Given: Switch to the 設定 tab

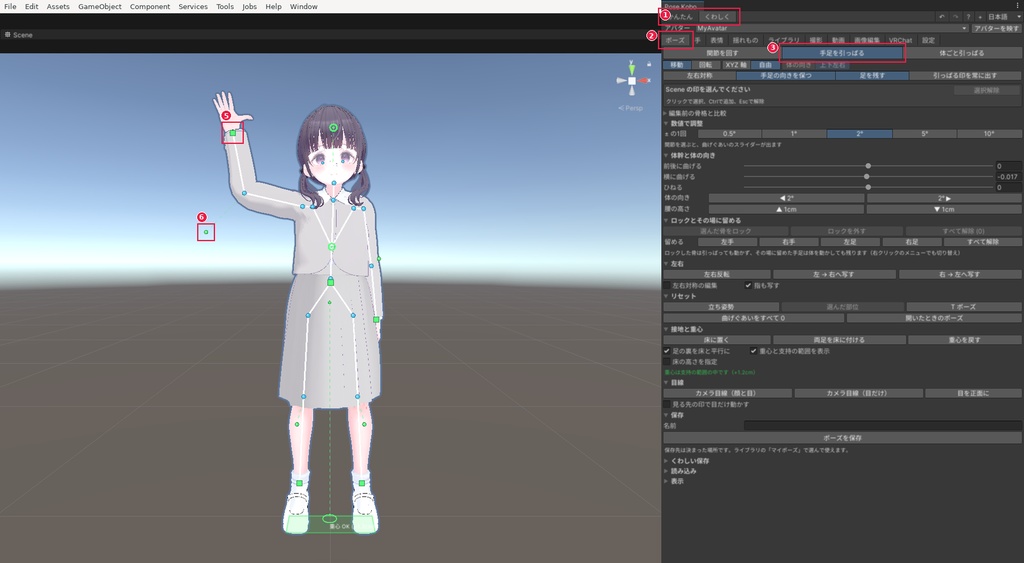Looking at the screenshot, I should coord(928,40).
